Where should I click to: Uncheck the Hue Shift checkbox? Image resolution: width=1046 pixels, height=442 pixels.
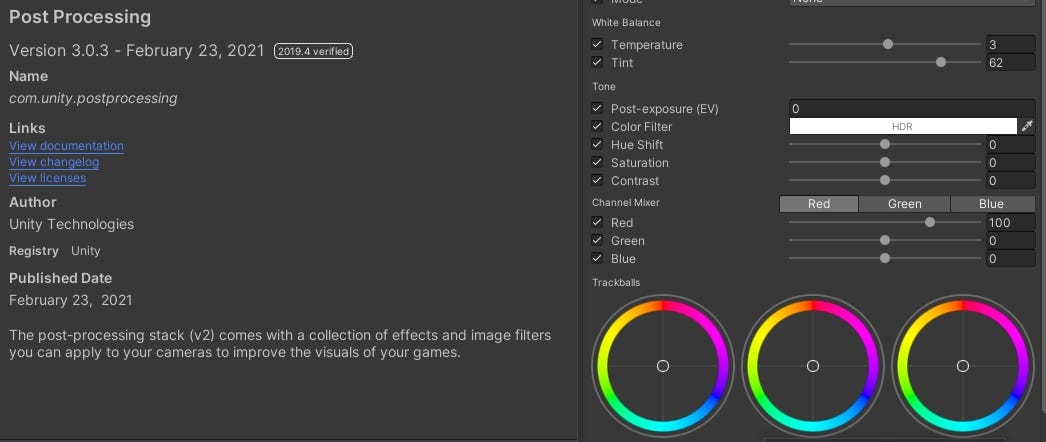point(597,144)
